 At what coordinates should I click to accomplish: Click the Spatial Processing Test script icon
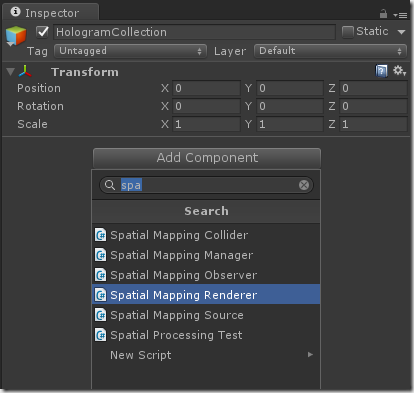click(100, 335)
